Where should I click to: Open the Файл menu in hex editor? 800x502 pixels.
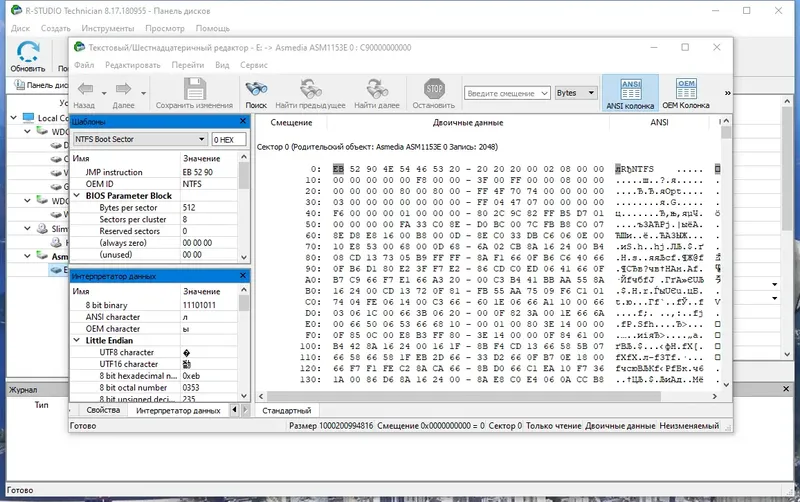pyautogui.click(x=84, y=65)
